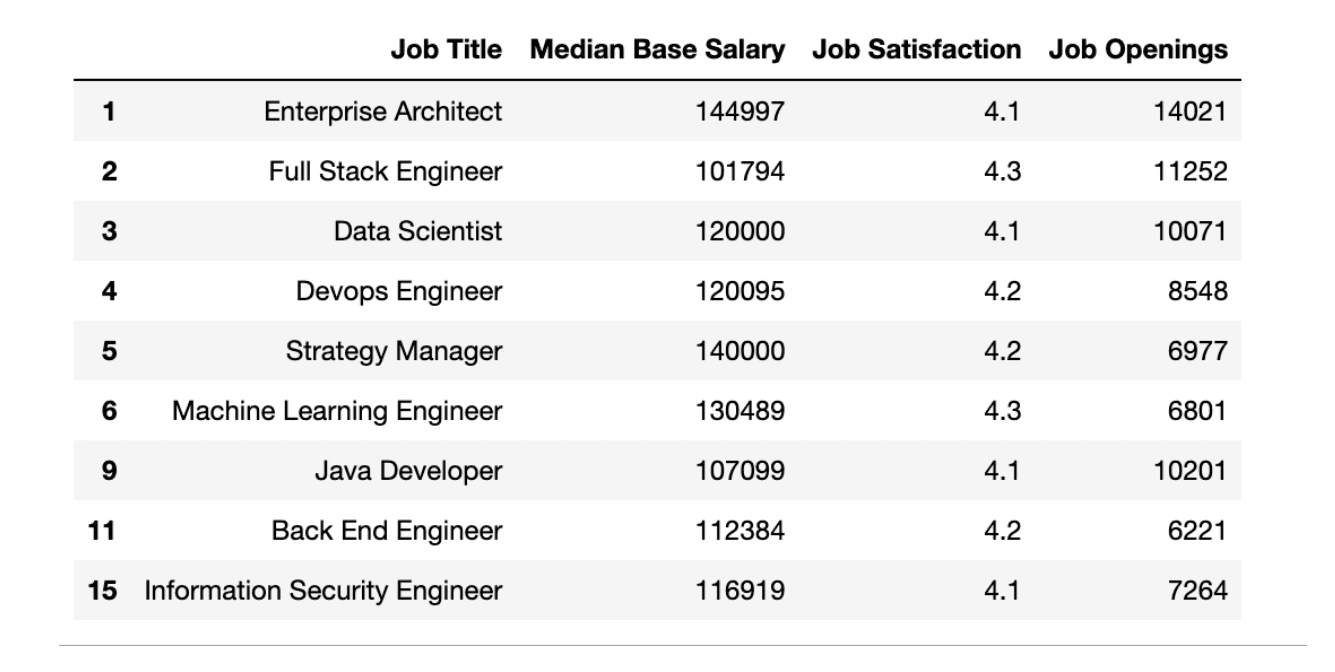Click row index 9

point(108,471)
